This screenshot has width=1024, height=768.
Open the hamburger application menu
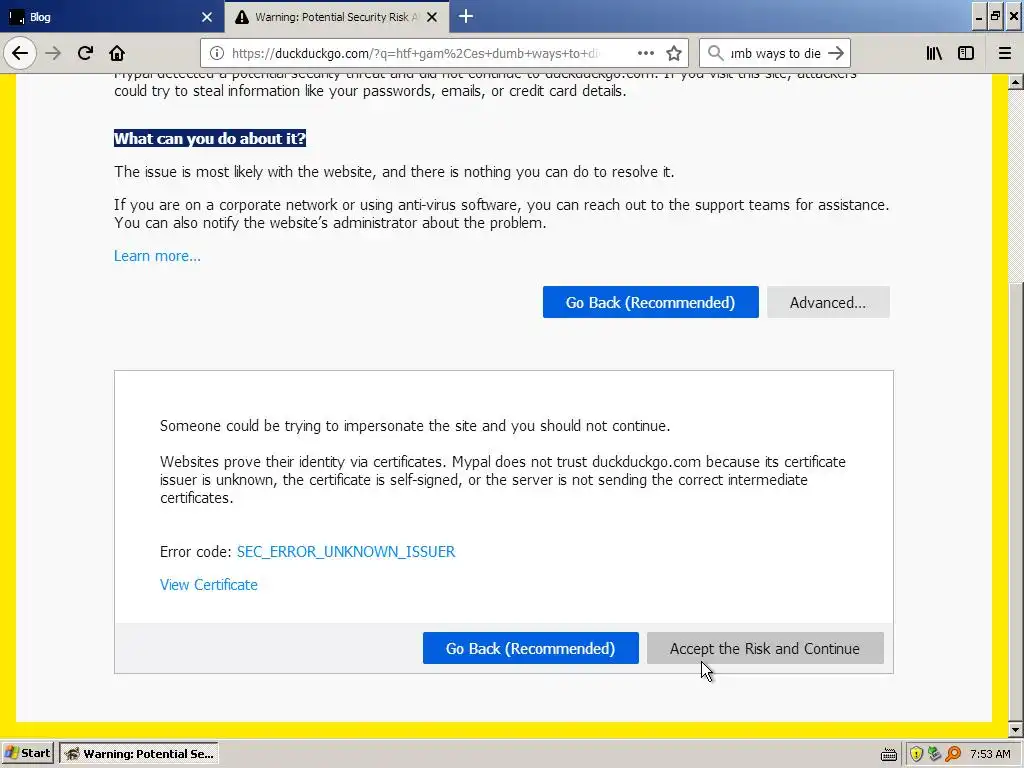pos(1005,53)
